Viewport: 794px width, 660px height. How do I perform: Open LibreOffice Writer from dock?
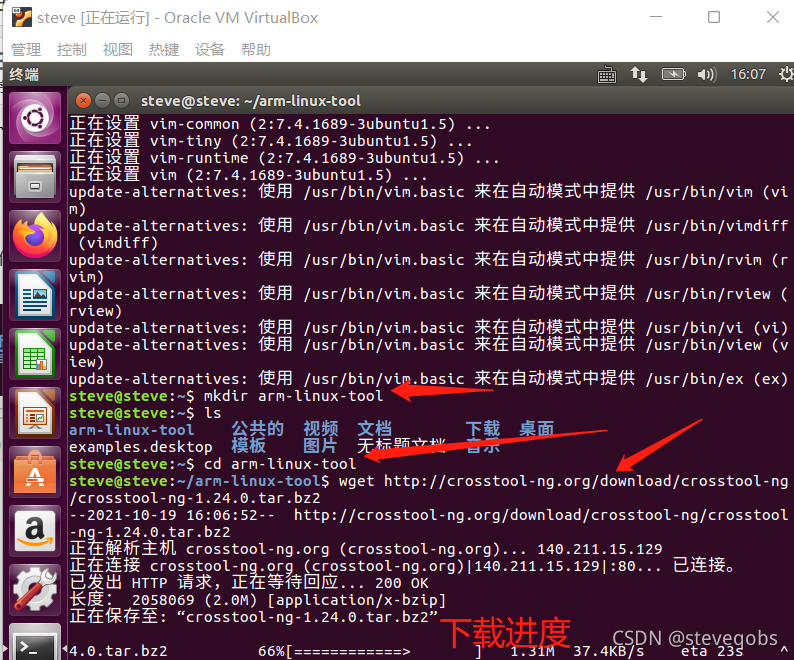[34, 295]
